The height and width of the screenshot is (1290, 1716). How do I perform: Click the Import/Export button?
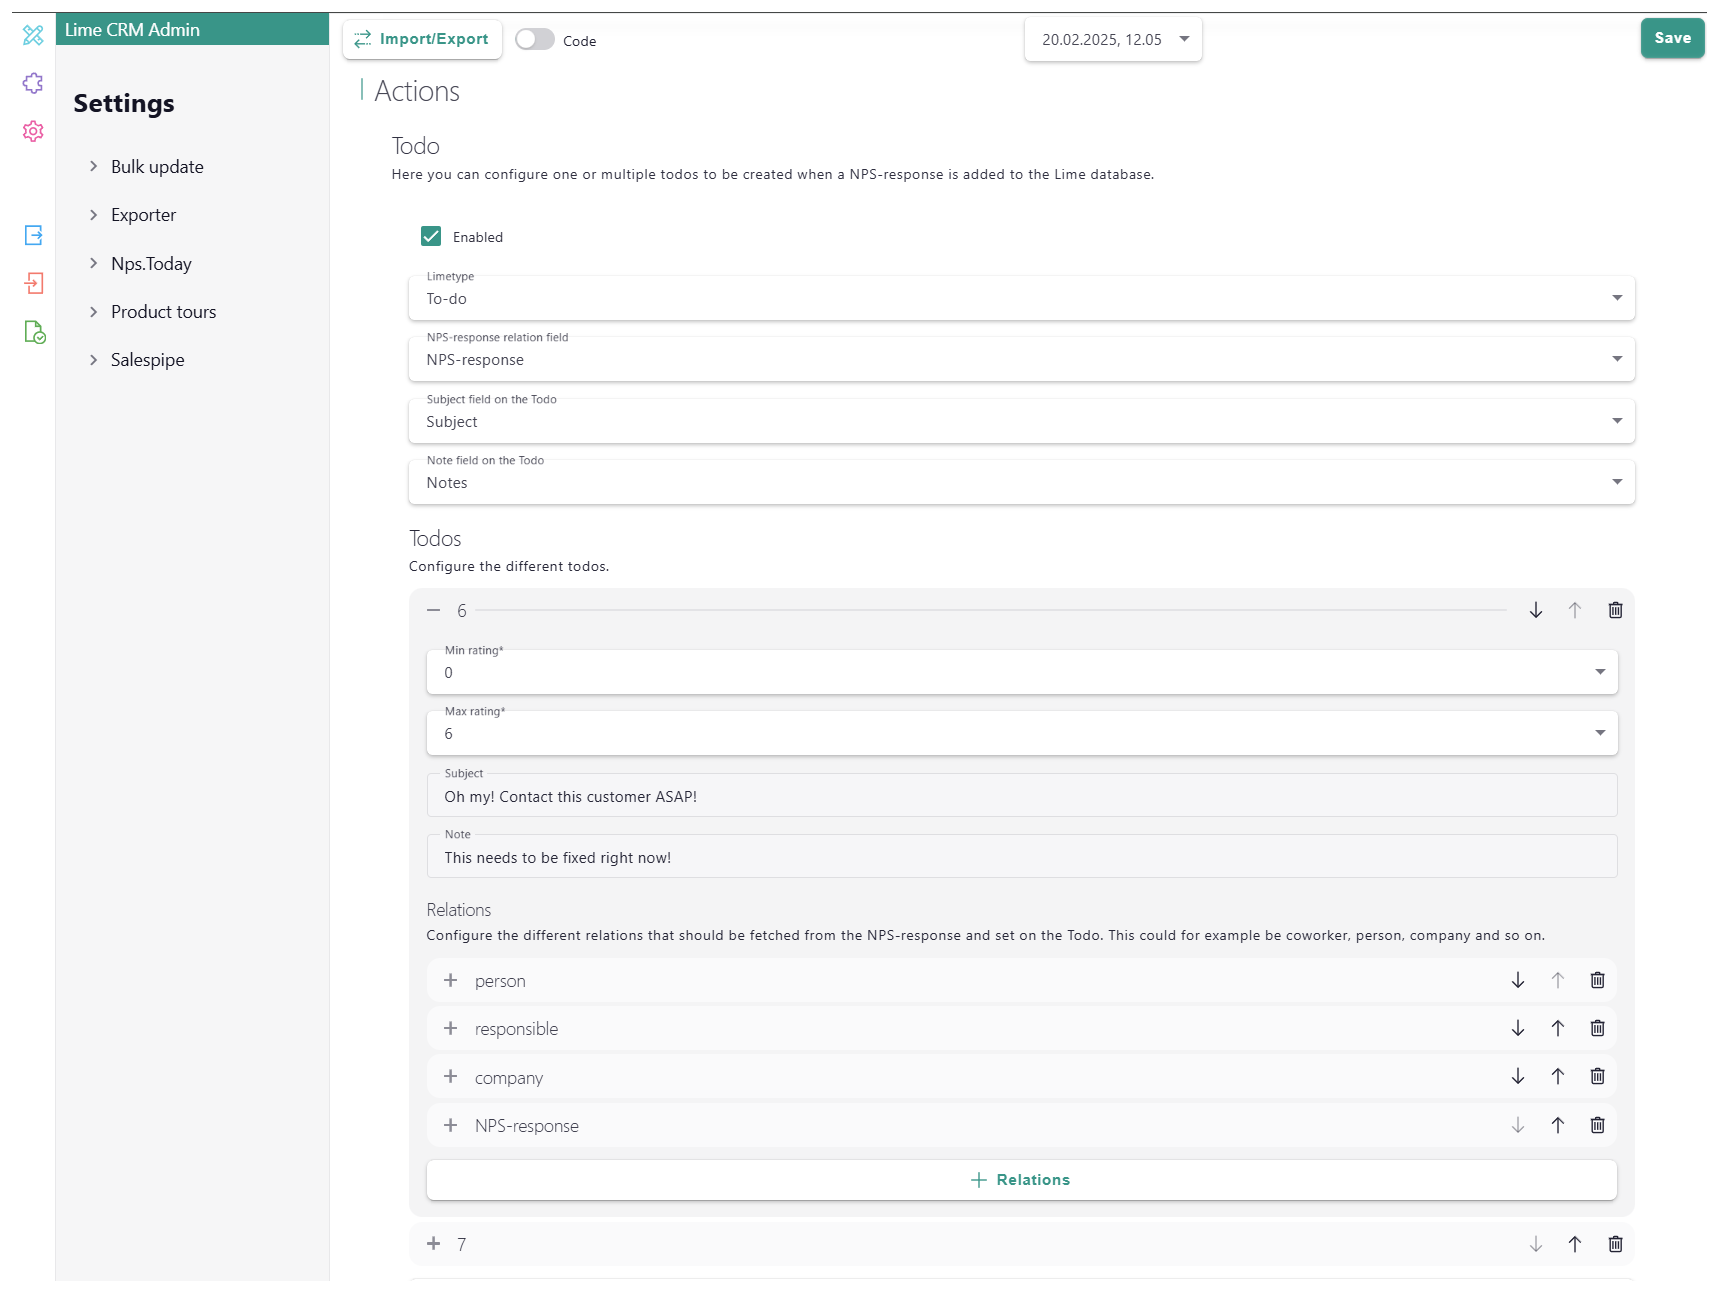[422, 40]
